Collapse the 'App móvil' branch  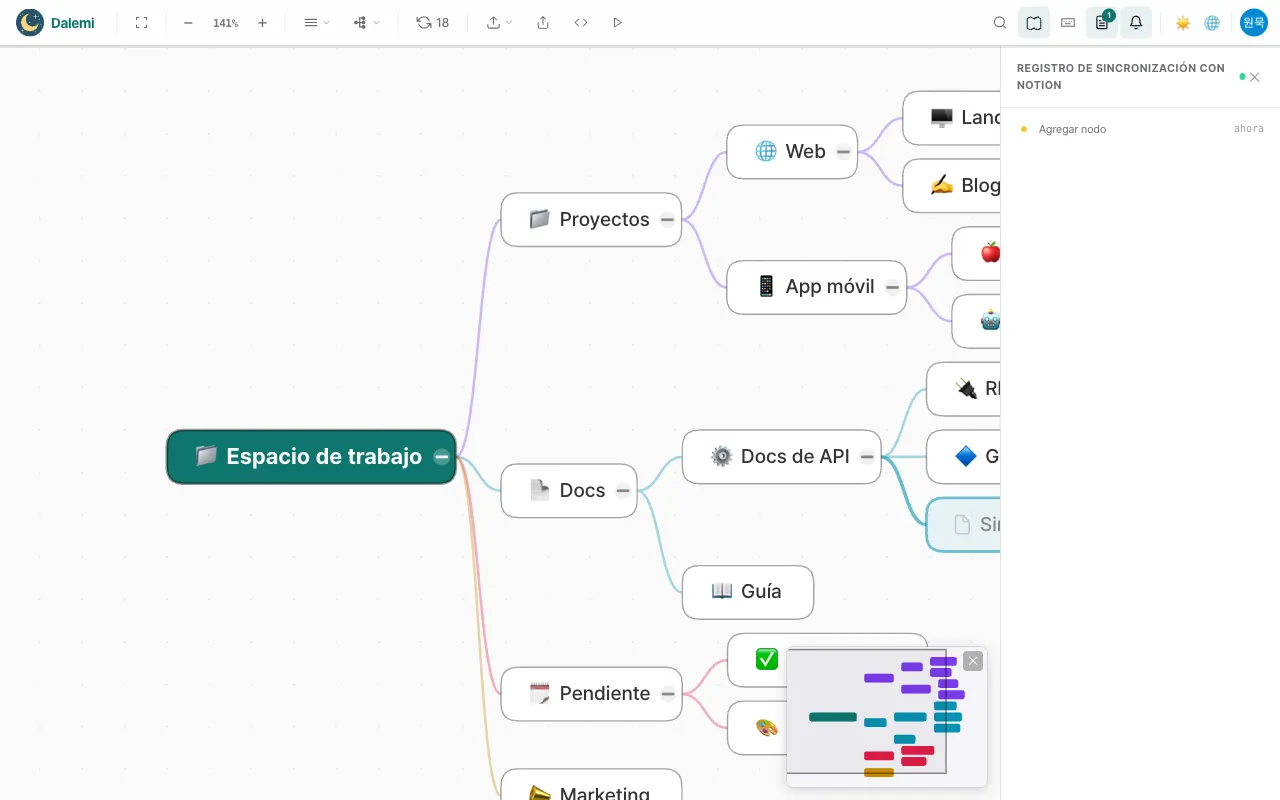click(x=892, y=287)
